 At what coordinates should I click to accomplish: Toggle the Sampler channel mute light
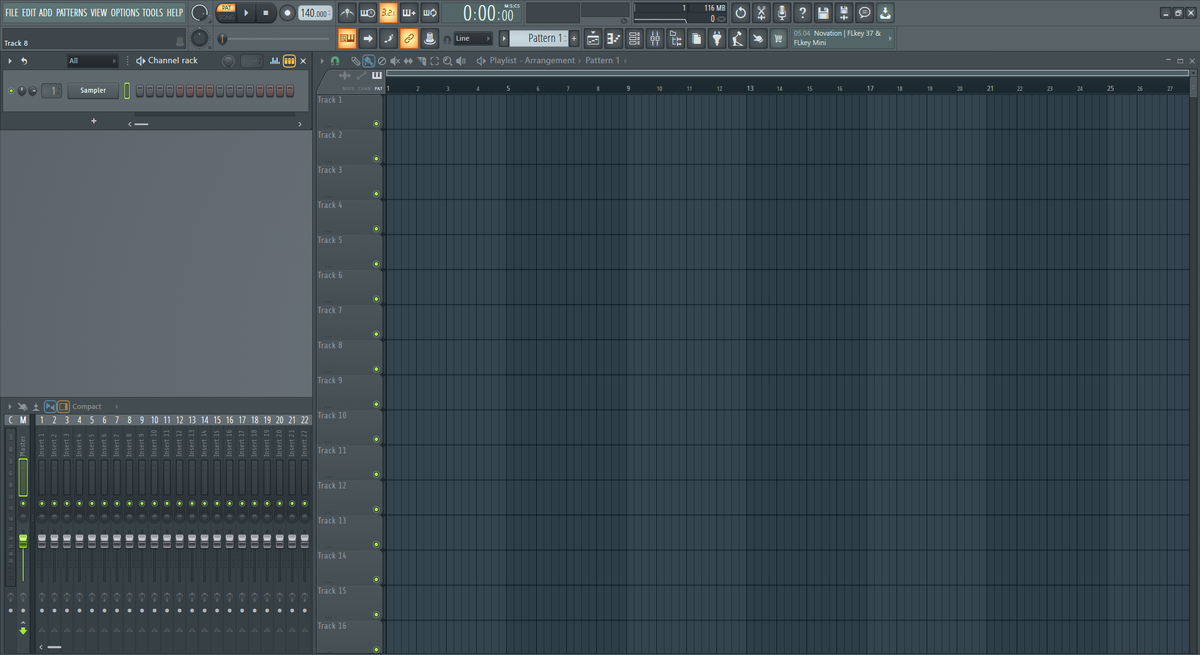(x=11, y=91)
